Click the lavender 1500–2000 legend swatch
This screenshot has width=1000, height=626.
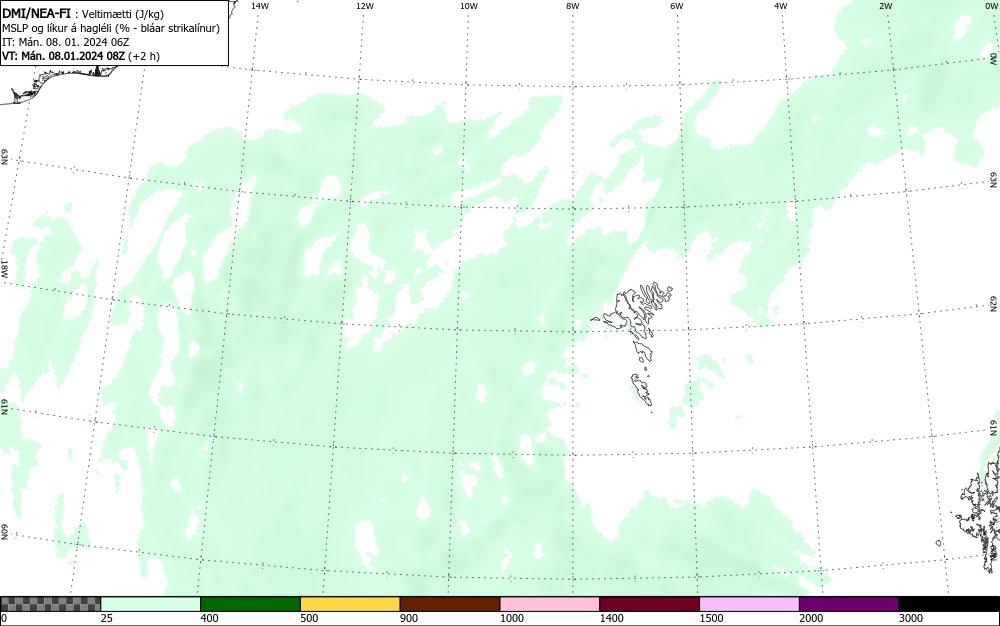749,604
